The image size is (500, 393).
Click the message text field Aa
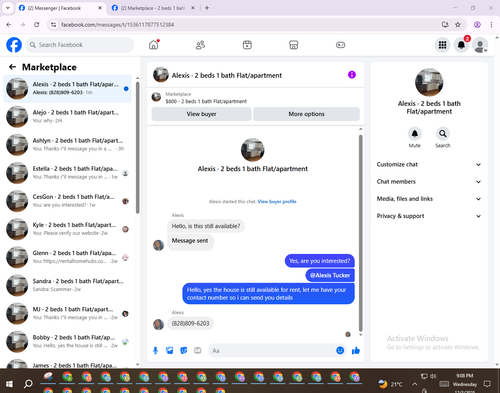tap(272, 351)
